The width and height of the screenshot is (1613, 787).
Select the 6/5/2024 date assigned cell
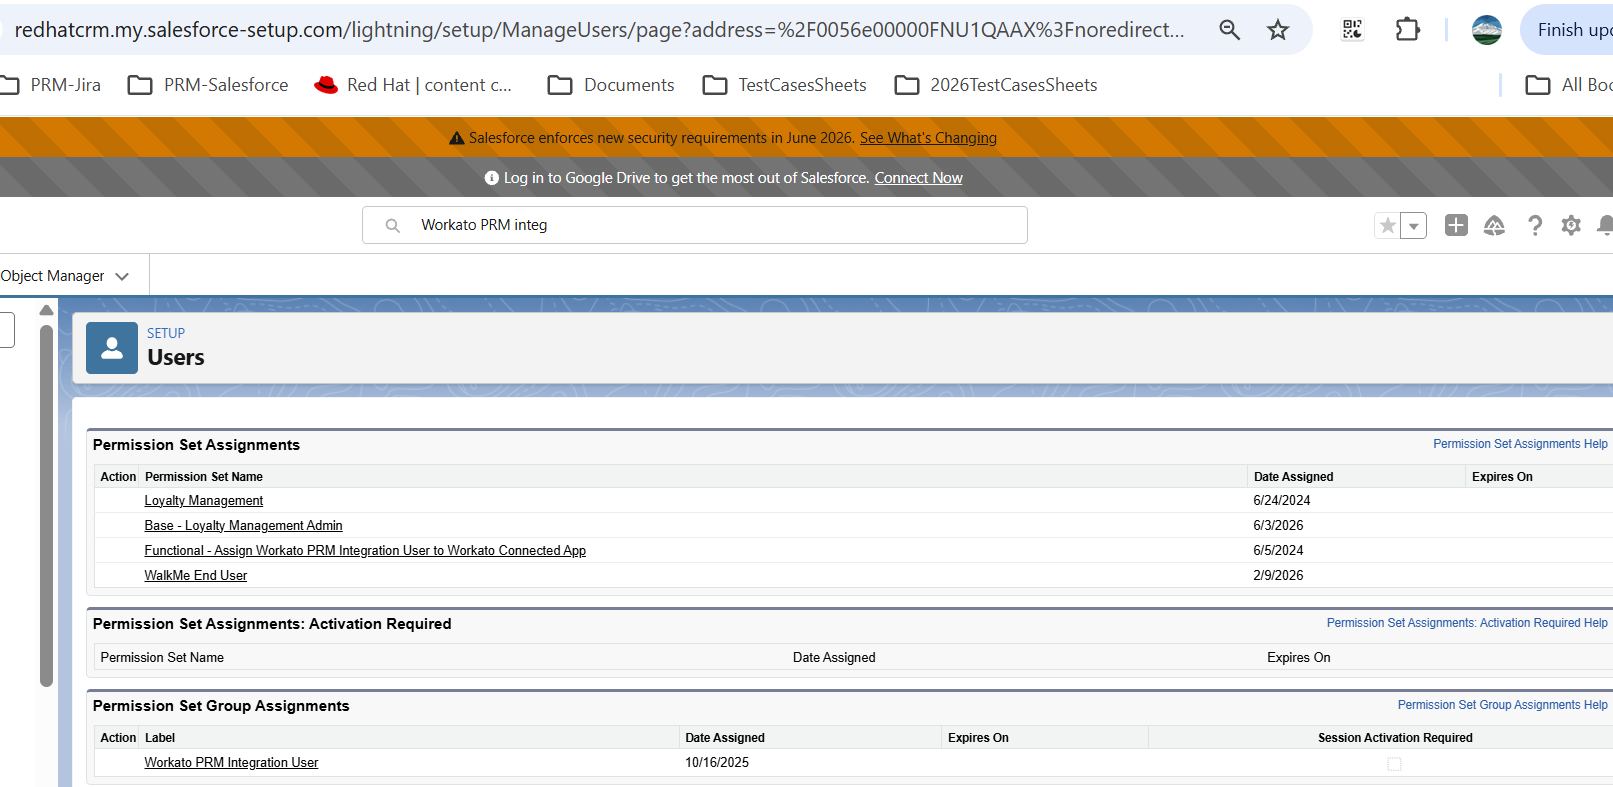1278,551
